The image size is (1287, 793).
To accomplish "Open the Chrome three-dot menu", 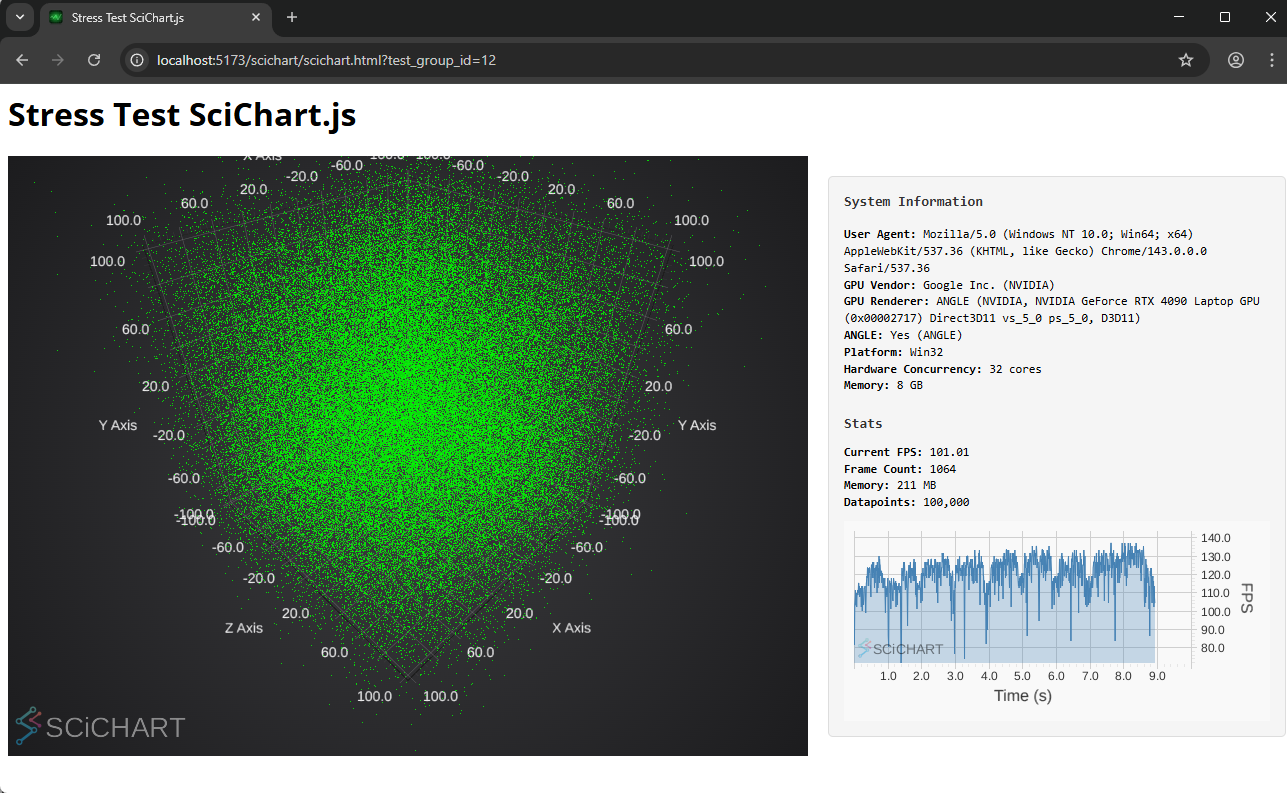I will [1271, 60].
